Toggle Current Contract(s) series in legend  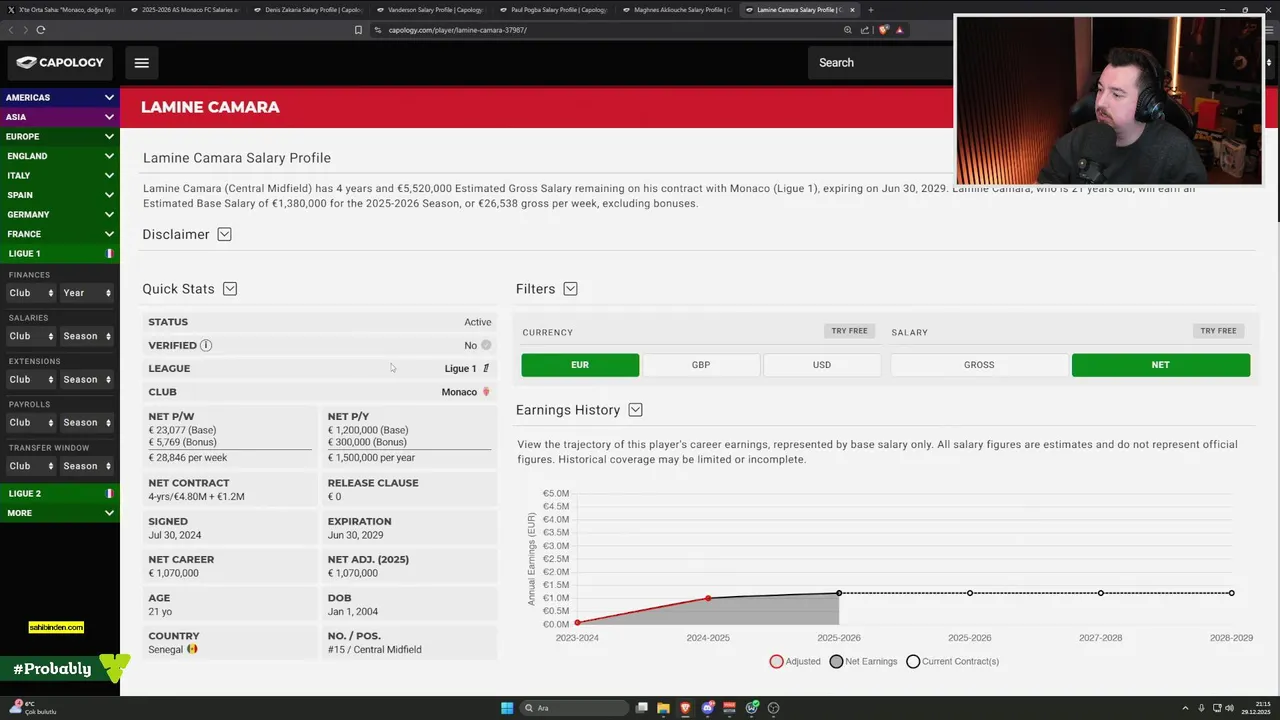[952, 661]
